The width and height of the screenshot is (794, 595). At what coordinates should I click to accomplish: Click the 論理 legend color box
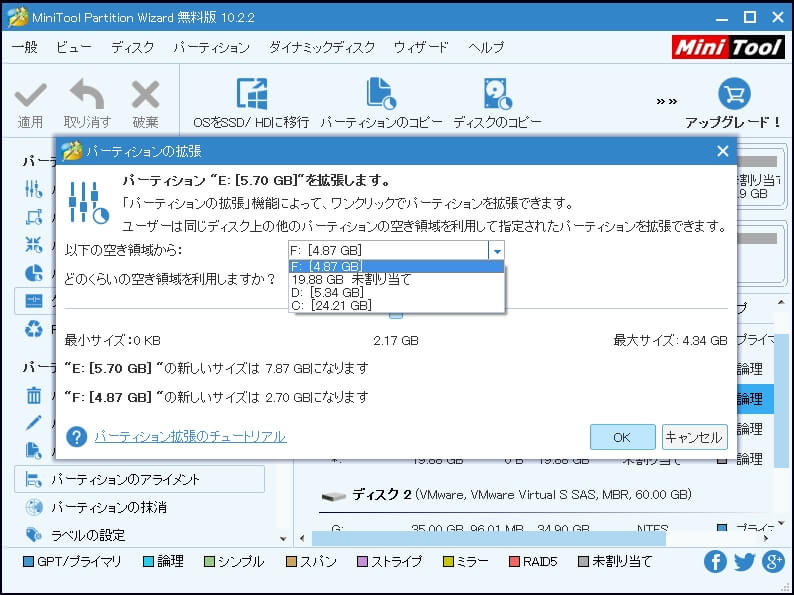[x=148, y=562]
